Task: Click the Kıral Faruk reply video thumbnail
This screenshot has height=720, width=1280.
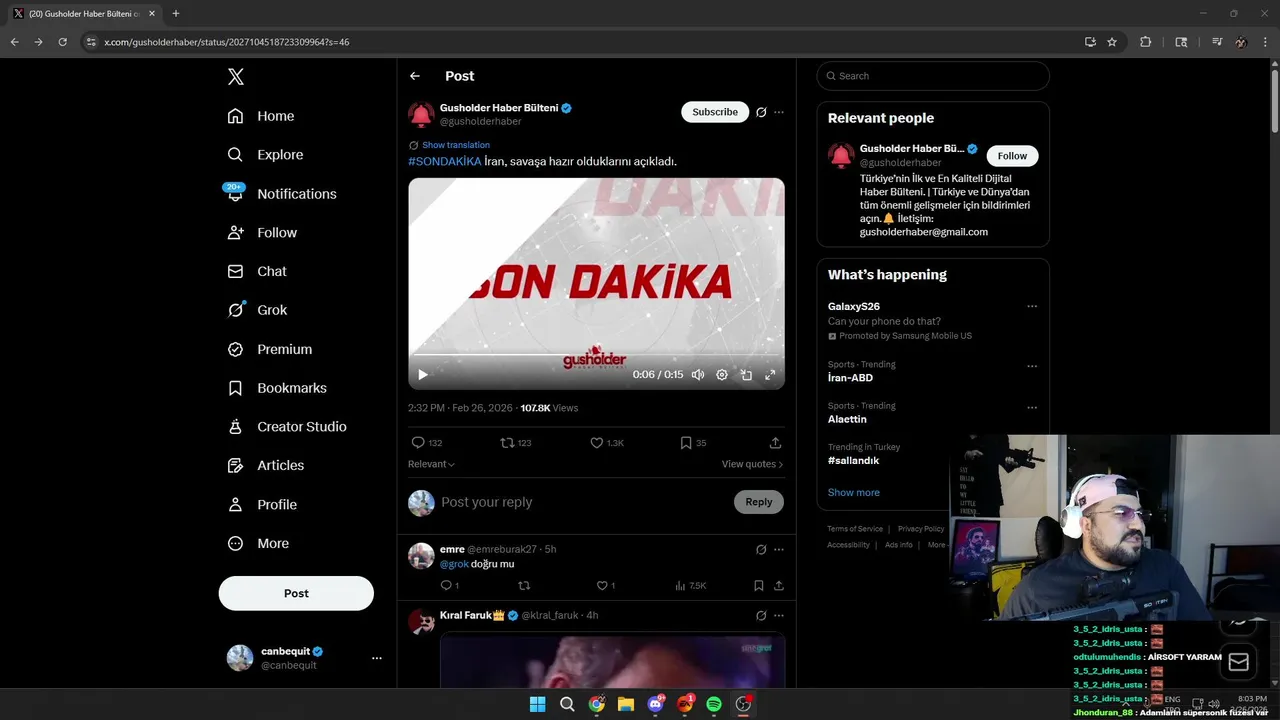Action: click(x=612, y=660)
